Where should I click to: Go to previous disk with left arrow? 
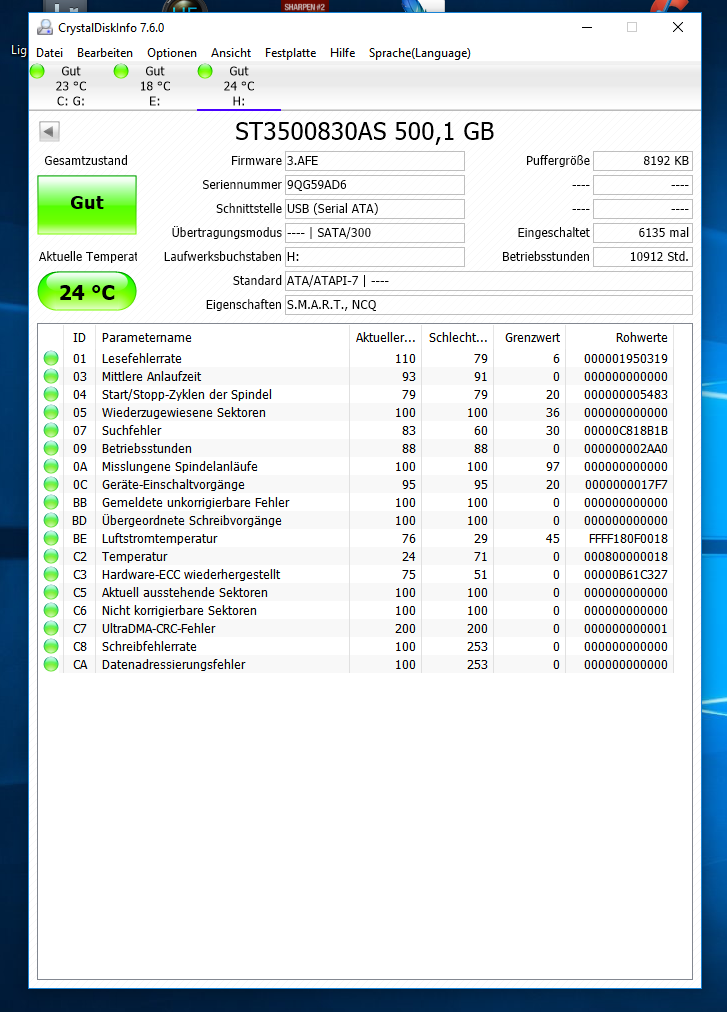tap(50, 131)
